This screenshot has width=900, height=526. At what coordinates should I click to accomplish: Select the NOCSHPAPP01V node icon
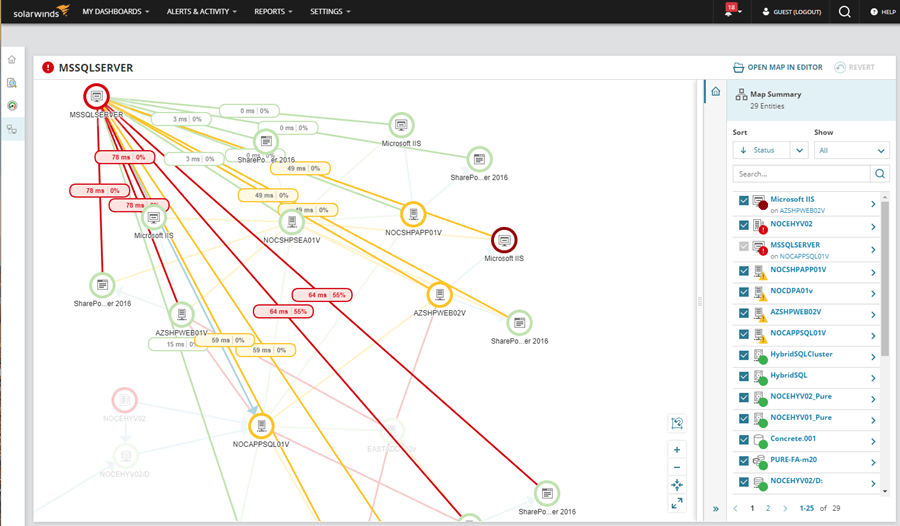coord(413,214)
